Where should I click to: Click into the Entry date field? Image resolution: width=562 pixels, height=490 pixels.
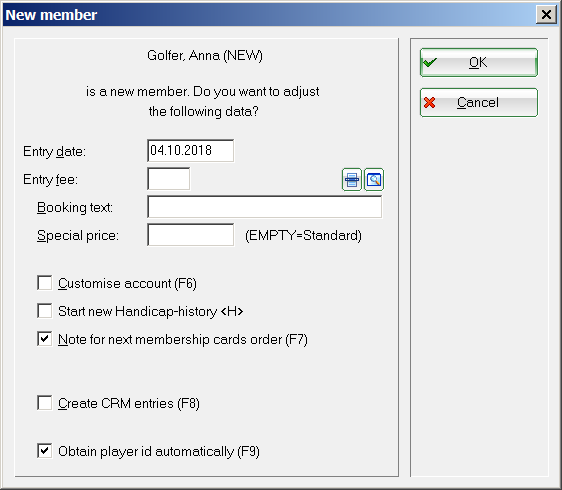(x=191, y=151)
